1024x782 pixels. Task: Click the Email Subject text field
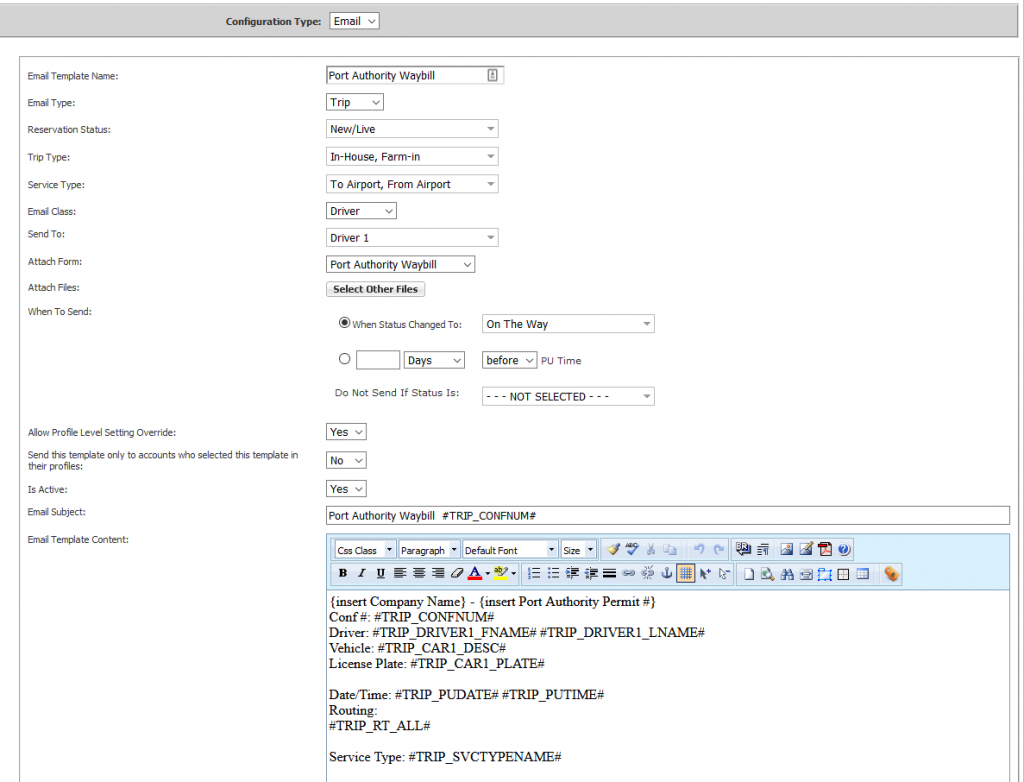[x=668, y=515]
